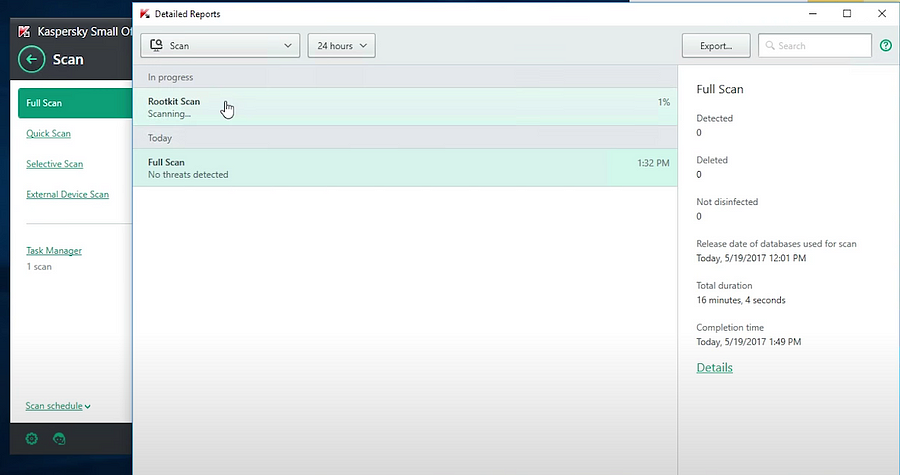Open the 24 hours period dropdown
This screenshot has width=900, height=475.
click(342, 45)
